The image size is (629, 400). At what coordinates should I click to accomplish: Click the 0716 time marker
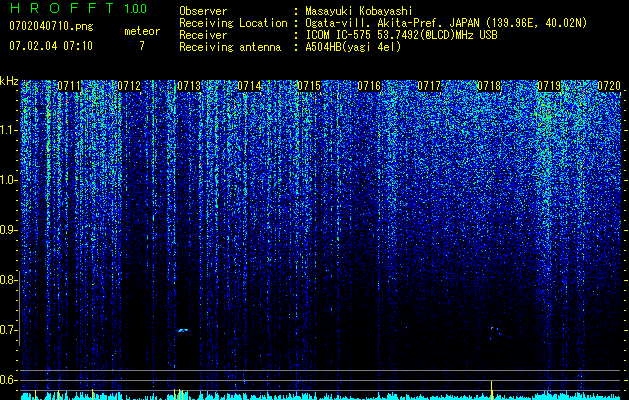[x=369, y=86]
